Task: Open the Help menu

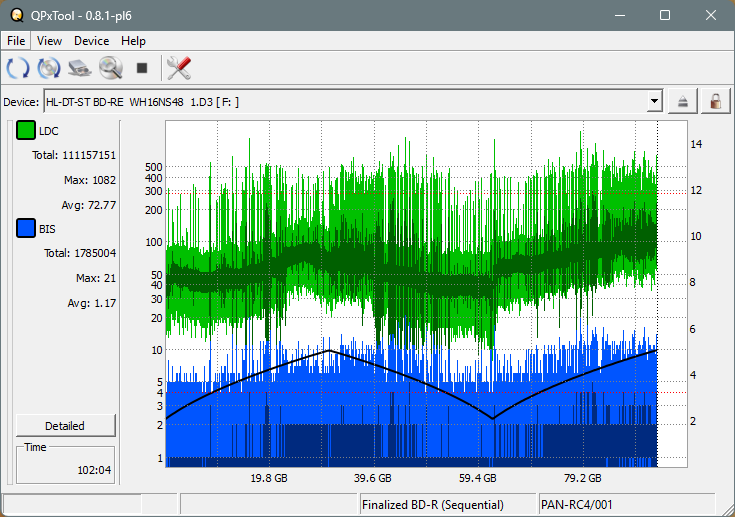Action: 133,41
